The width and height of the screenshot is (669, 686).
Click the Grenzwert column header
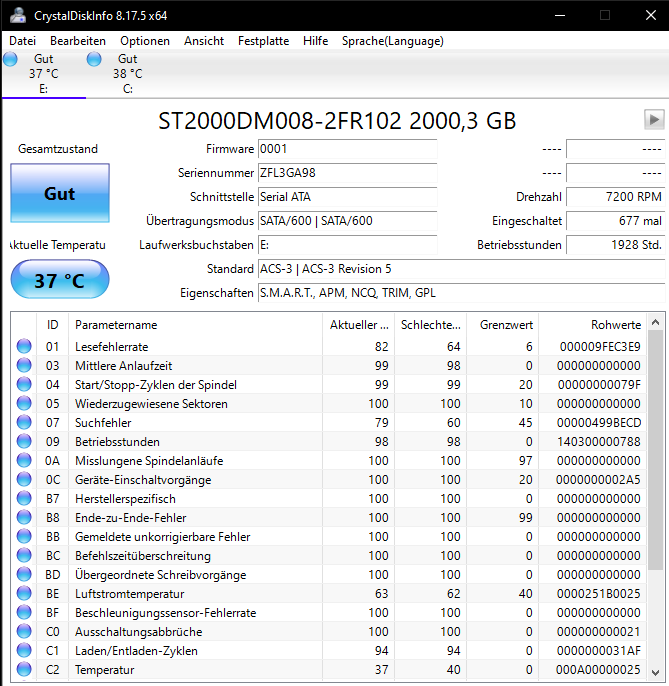point(503,325)
